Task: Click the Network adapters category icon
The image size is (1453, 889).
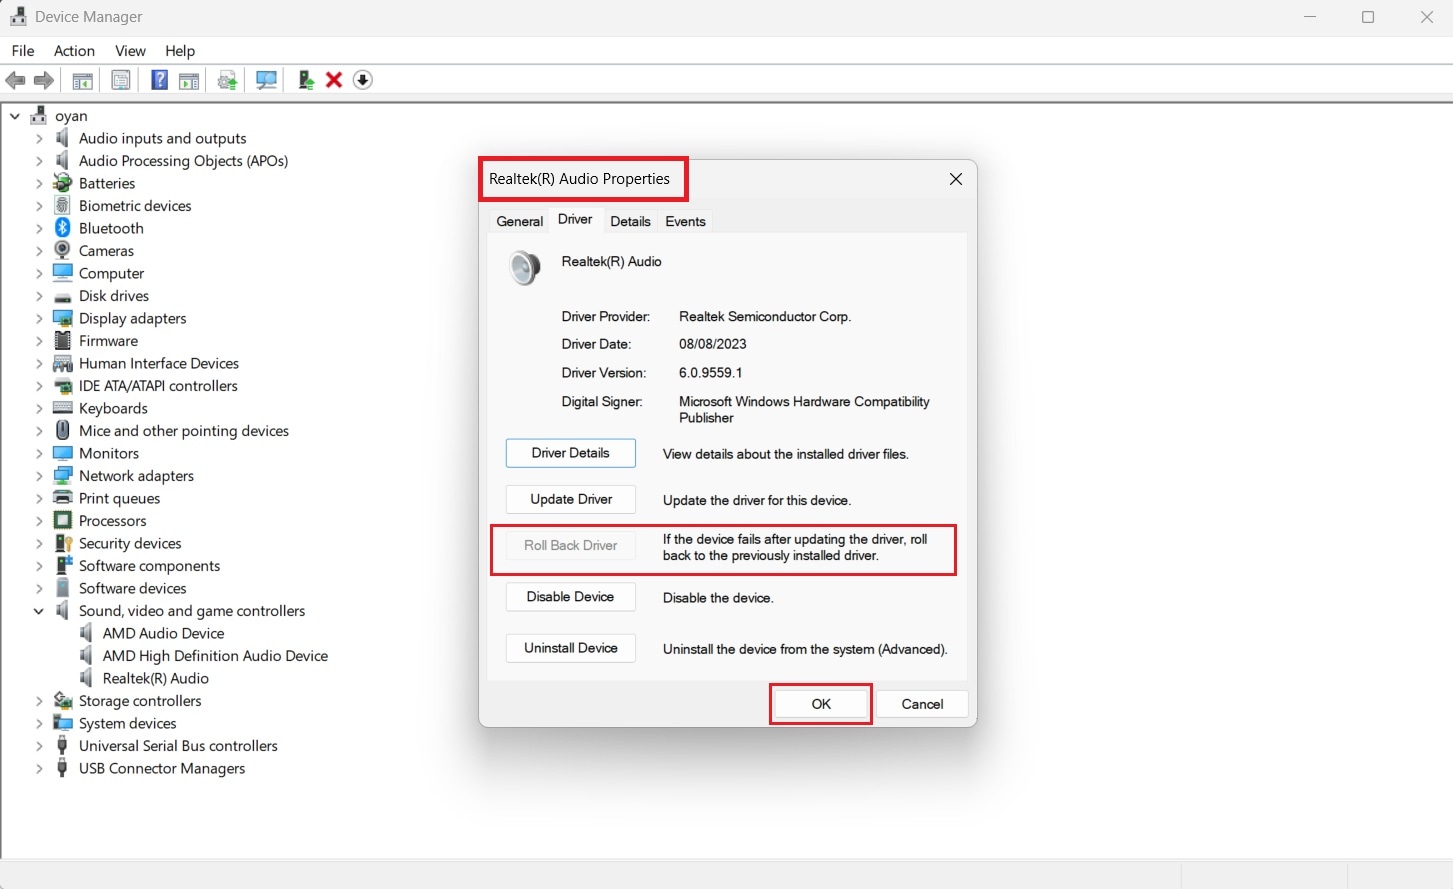Action: pyautogui.click(x=63, y=476)
